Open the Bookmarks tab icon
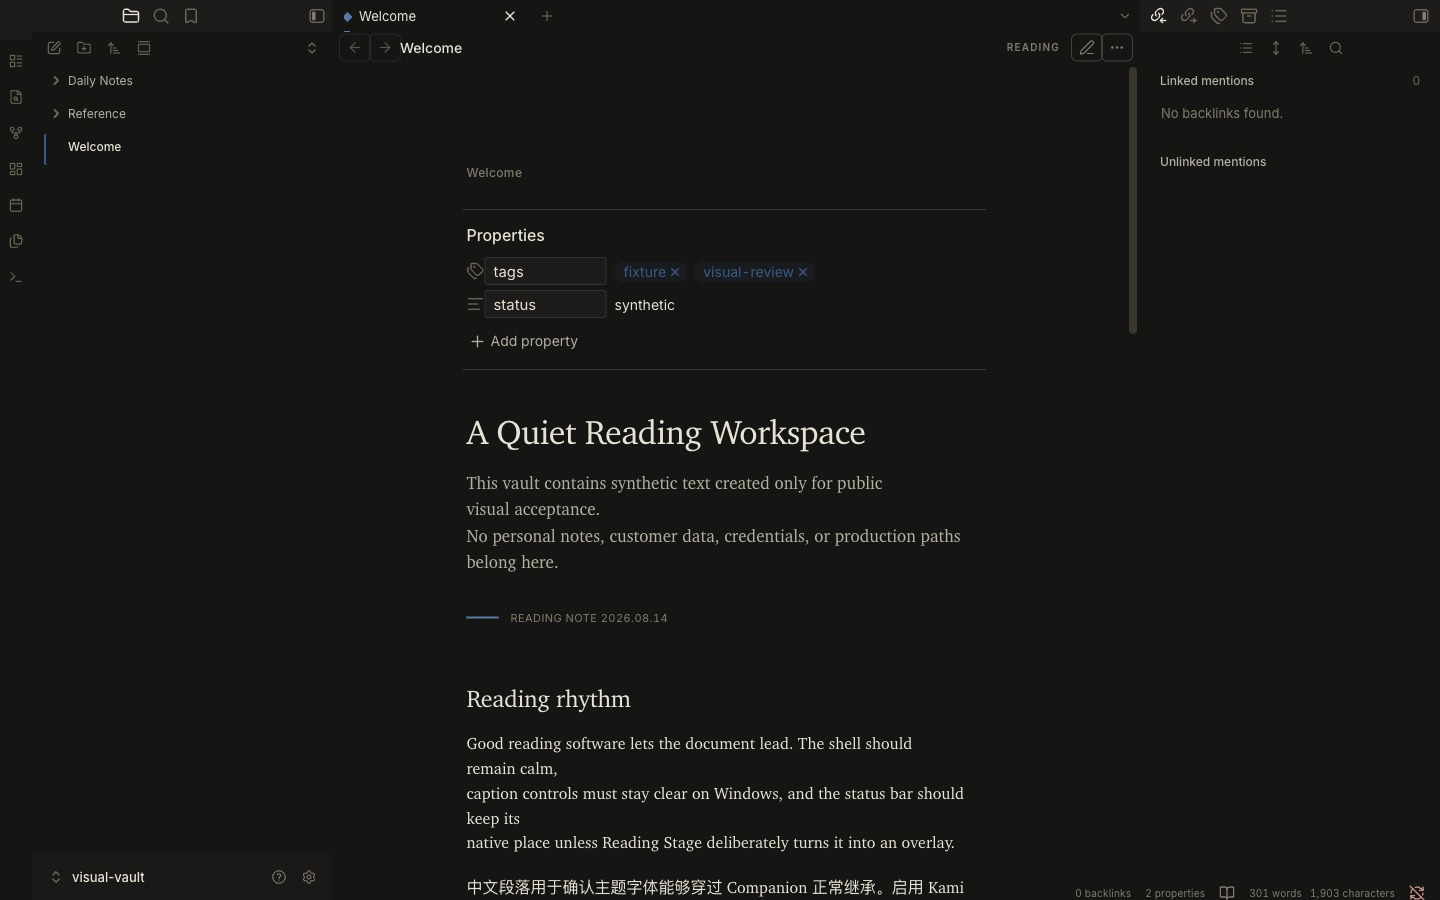1440x900 pixels. click(191, 16)
